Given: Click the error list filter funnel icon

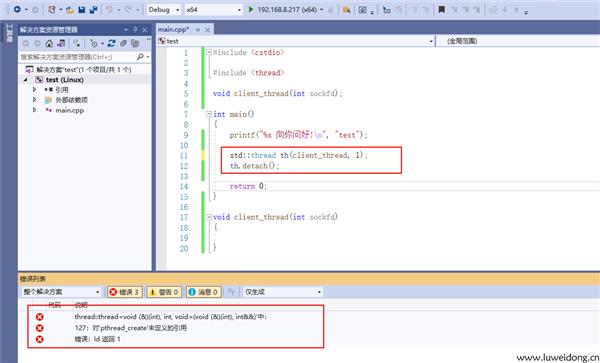Looking at the screenshot, I should pos(231,292).
